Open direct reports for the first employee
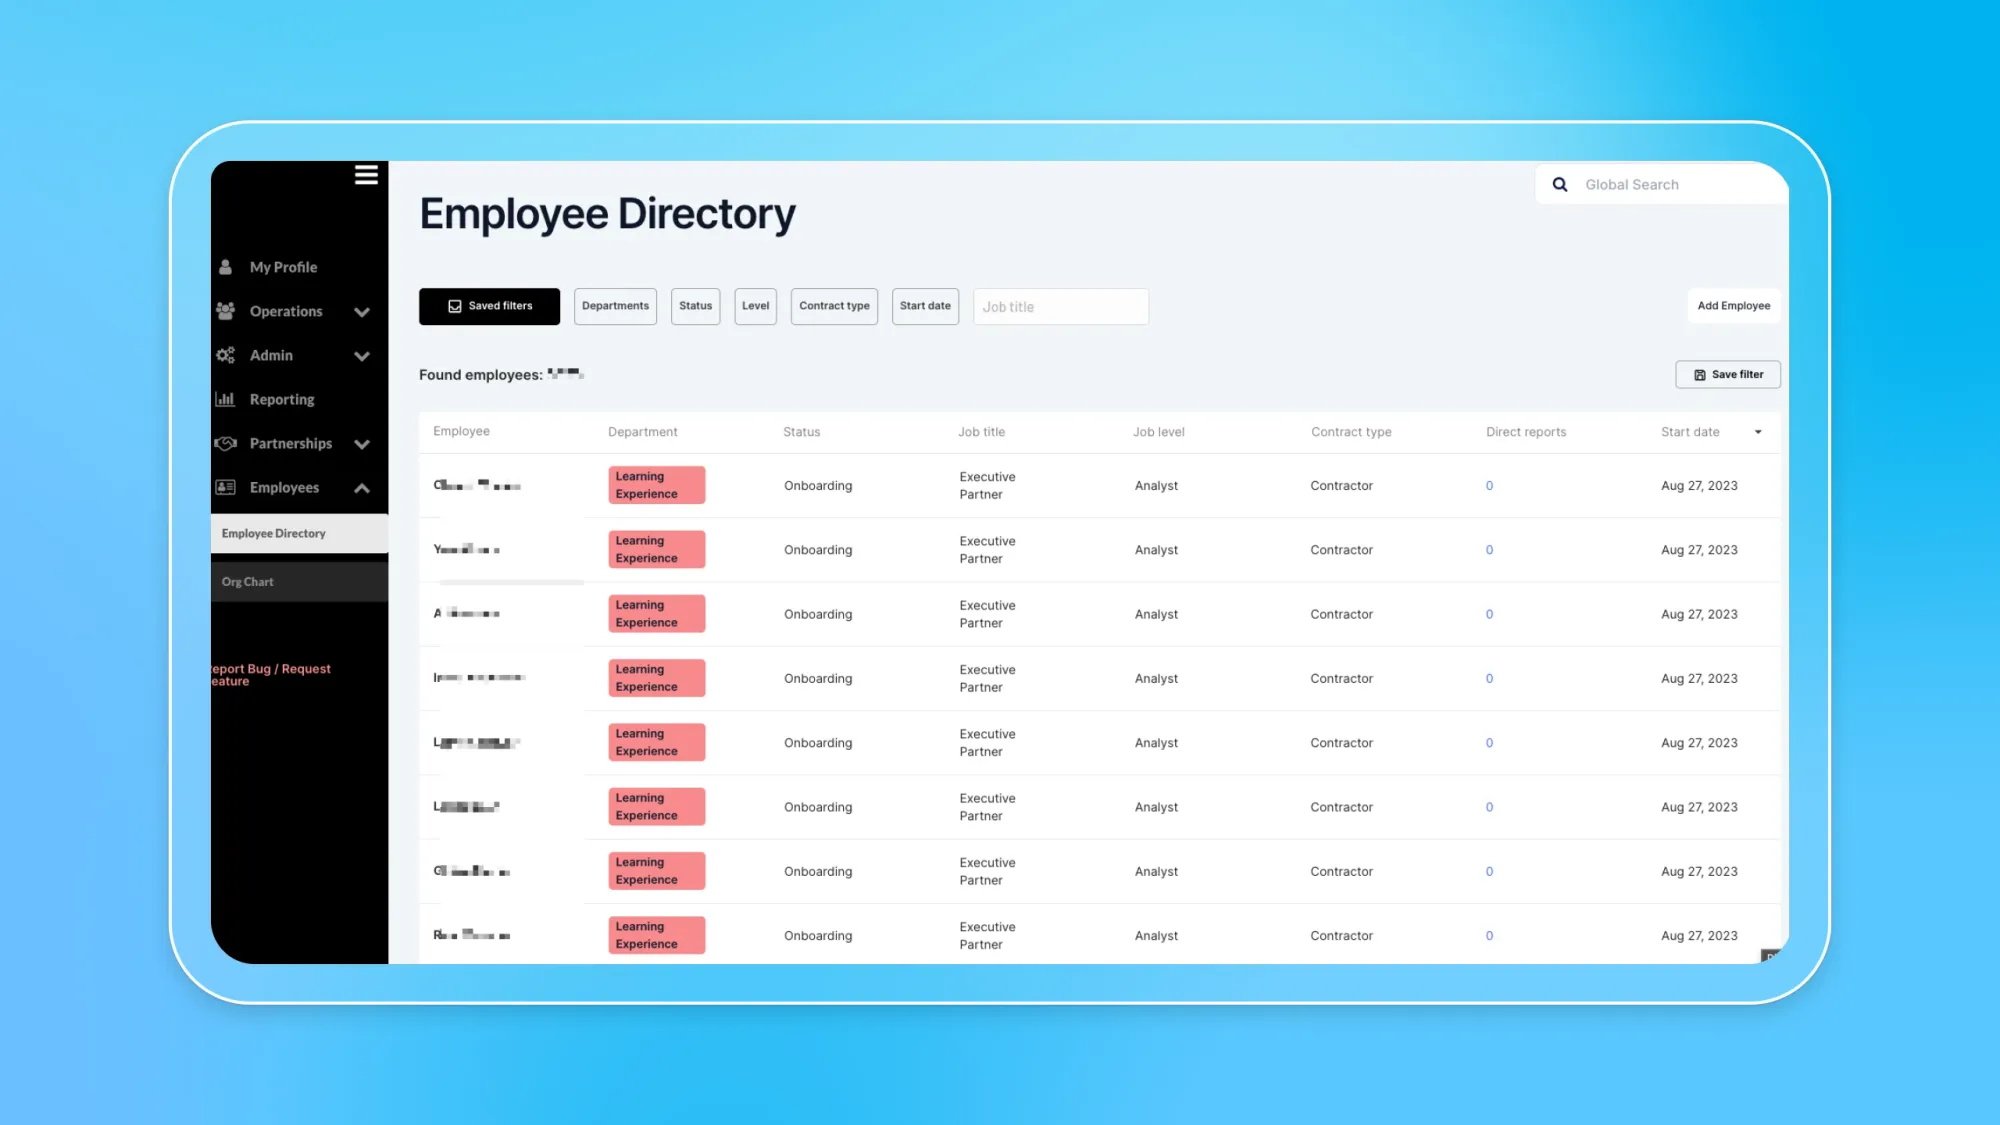The height and width of the screenshot is (1125, 2000). coord(1489,485)
